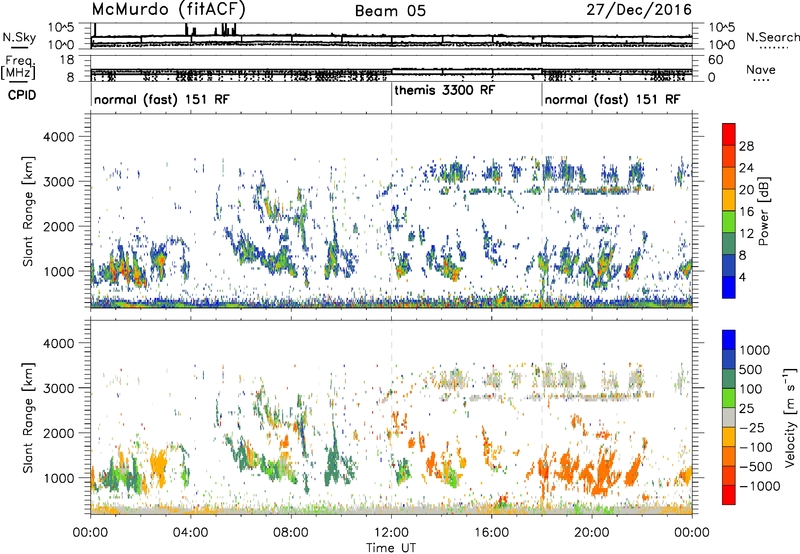The height and width of the screenshot is (554, 800).
Task: Click the dark blue top velocity swatch
Action: (x=729, y=340)
